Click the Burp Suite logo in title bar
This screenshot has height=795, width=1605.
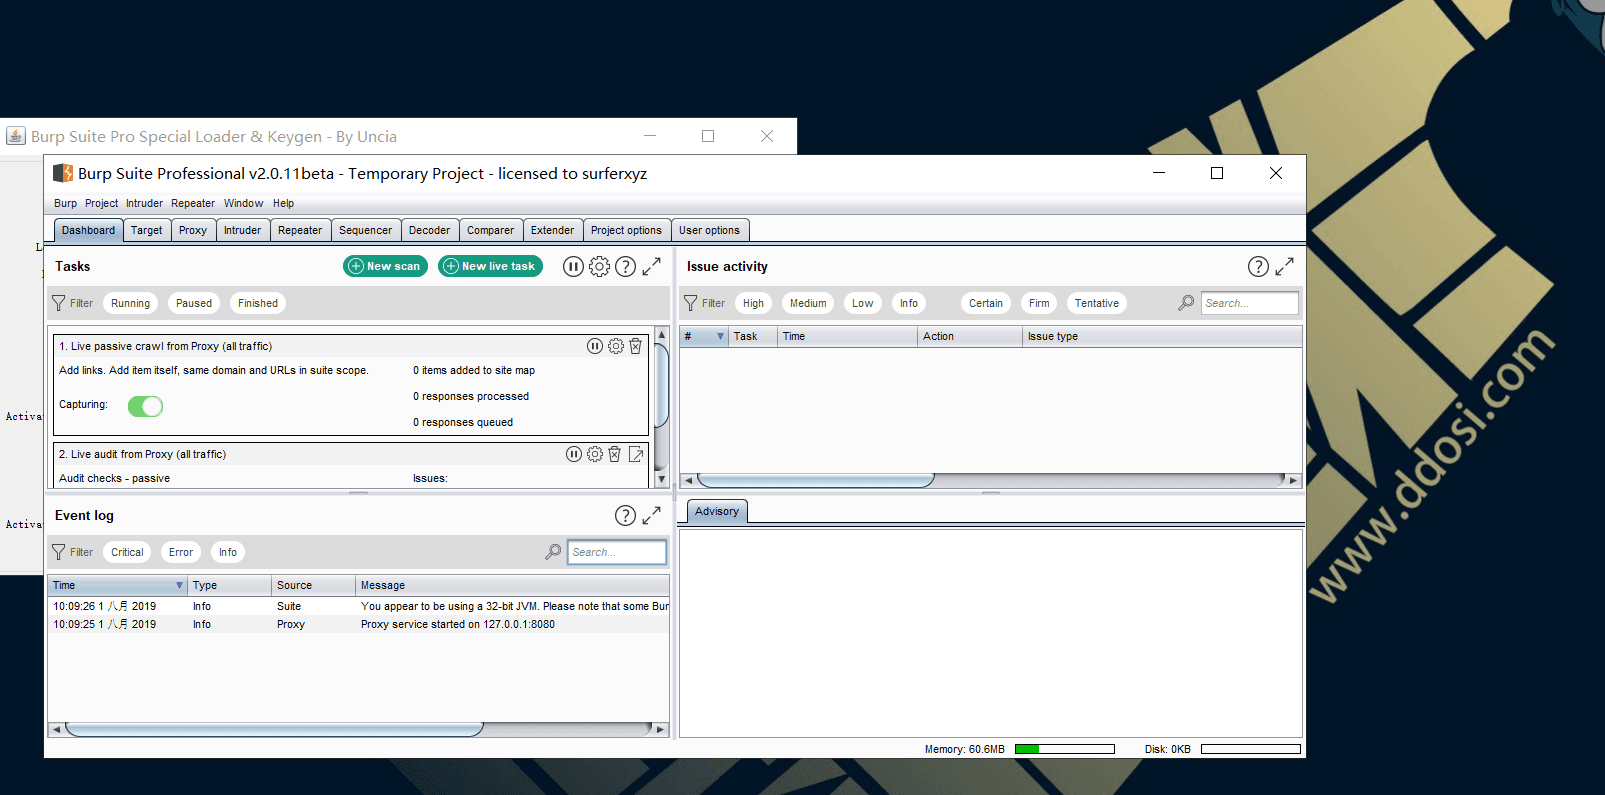click(63, 173)
